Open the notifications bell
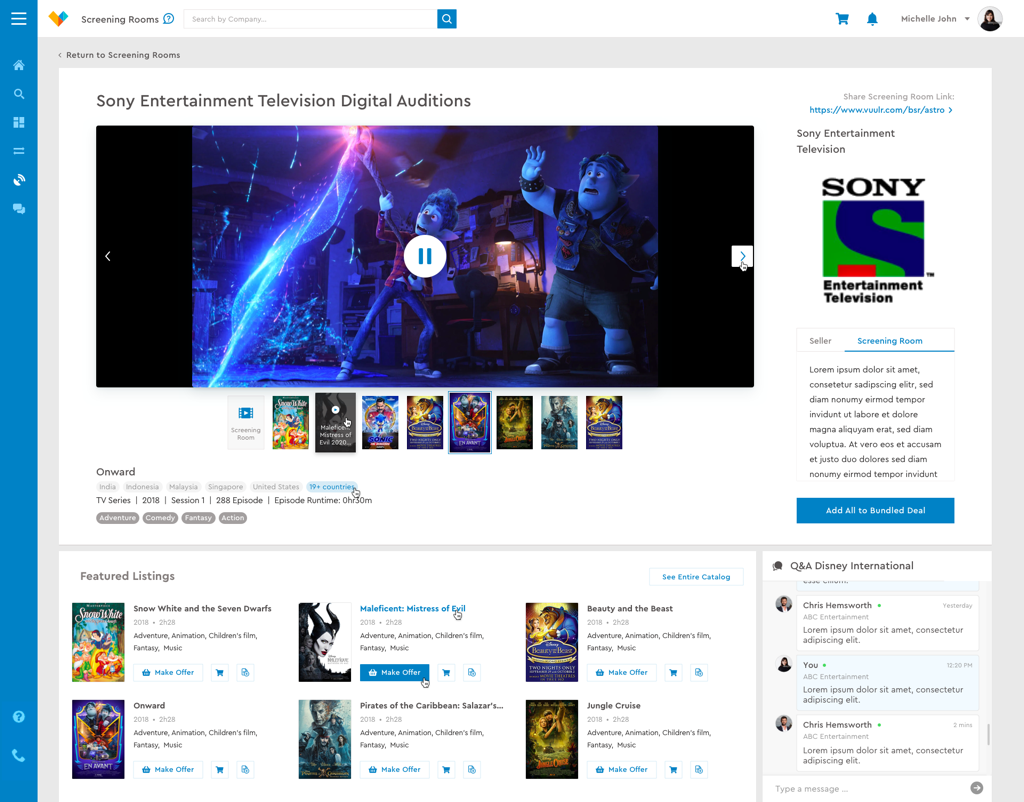 coord(872,19)
